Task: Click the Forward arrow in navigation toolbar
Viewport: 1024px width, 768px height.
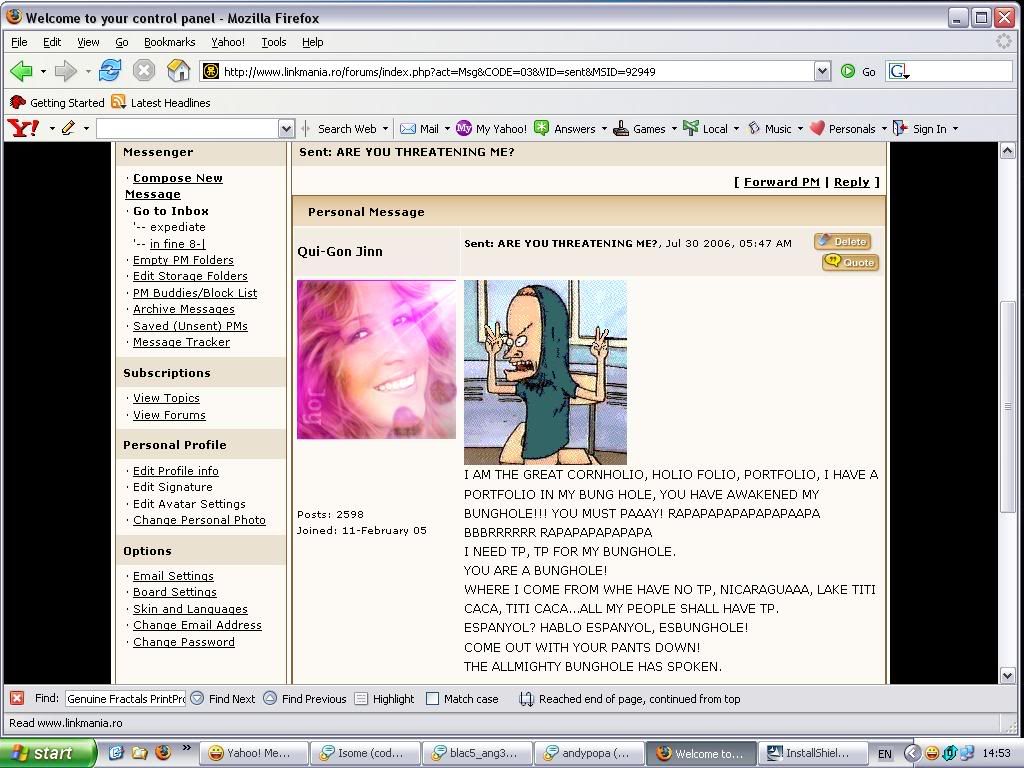Action: coord(65,71)
